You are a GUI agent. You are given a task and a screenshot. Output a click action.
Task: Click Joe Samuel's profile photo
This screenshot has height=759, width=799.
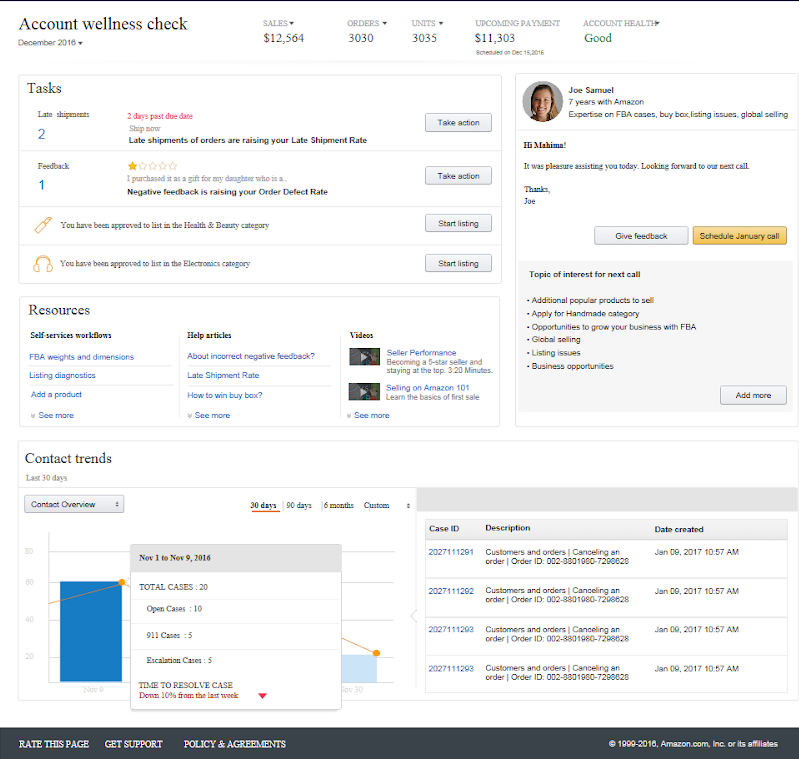pyautogui.click(x=543, y=101)
